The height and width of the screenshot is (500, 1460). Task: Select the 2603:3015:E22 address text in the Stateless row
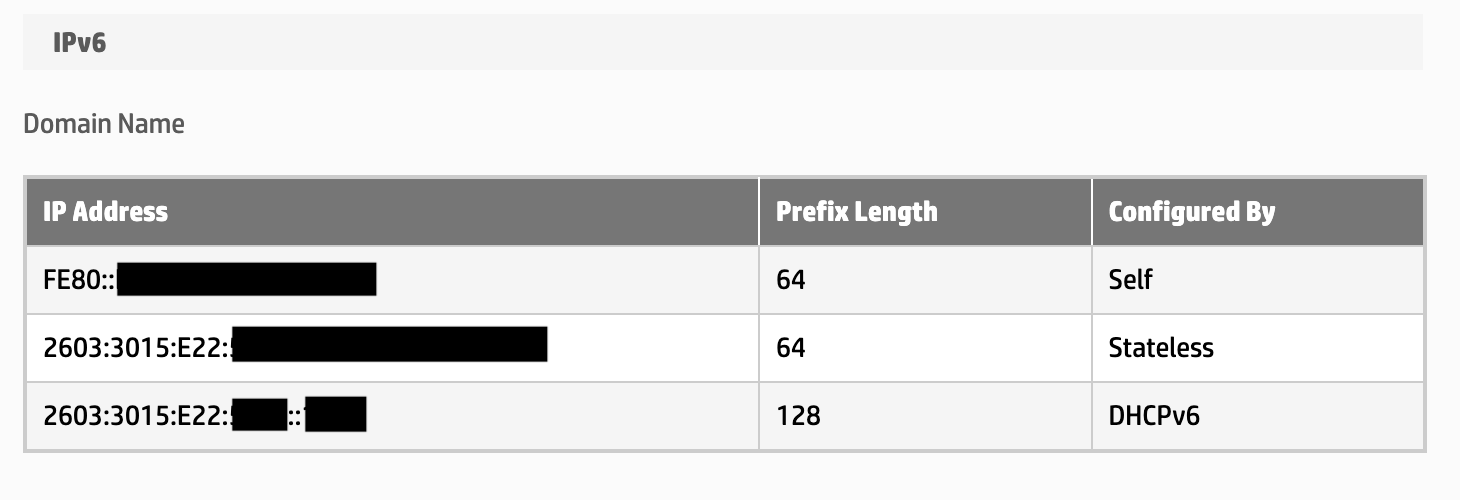[136, 347]
